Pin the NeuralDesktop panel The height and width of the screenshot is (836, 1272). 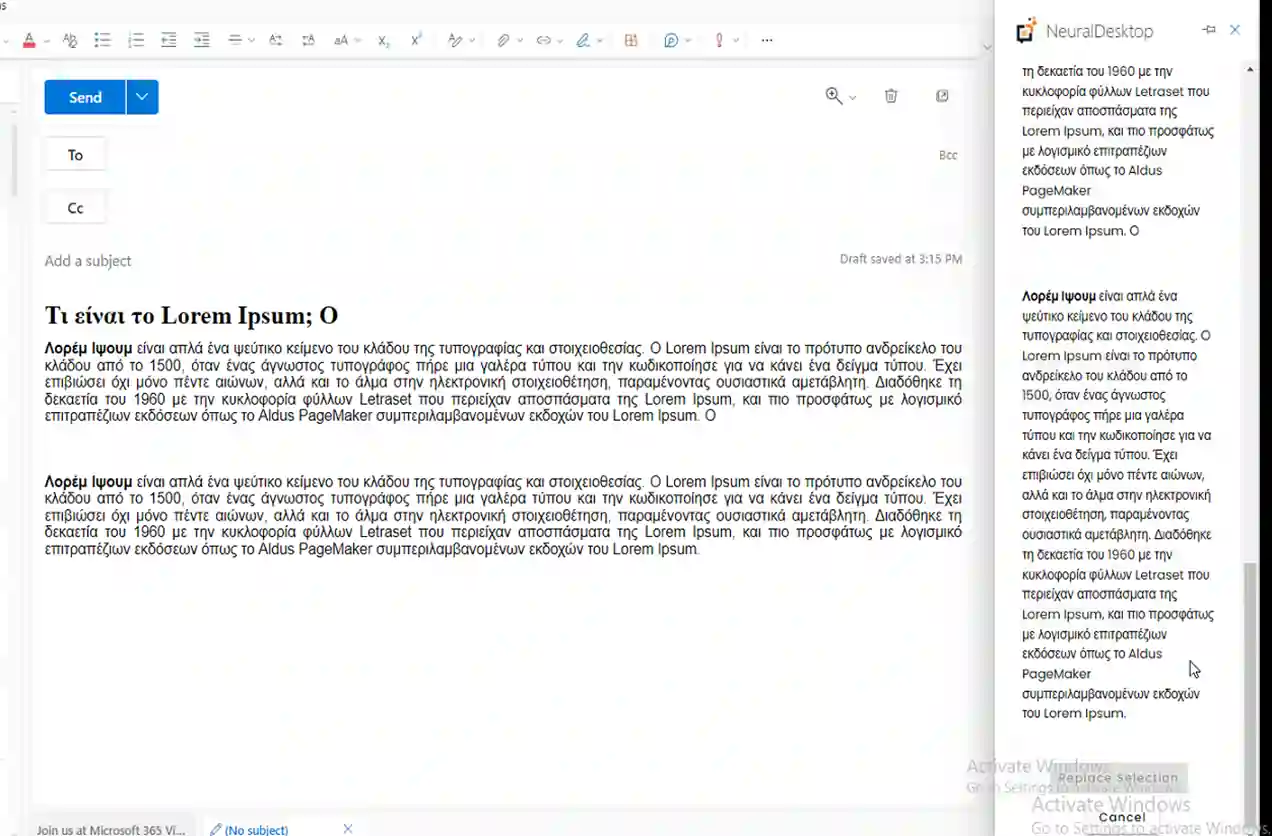click(1209, 30)
